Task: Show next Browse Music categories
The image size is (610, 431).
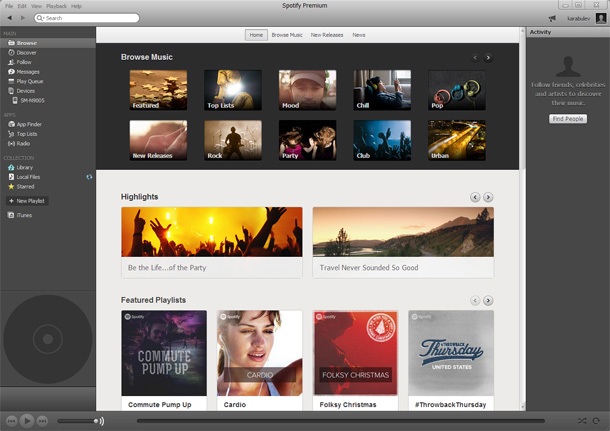Action: coord(488,58)
